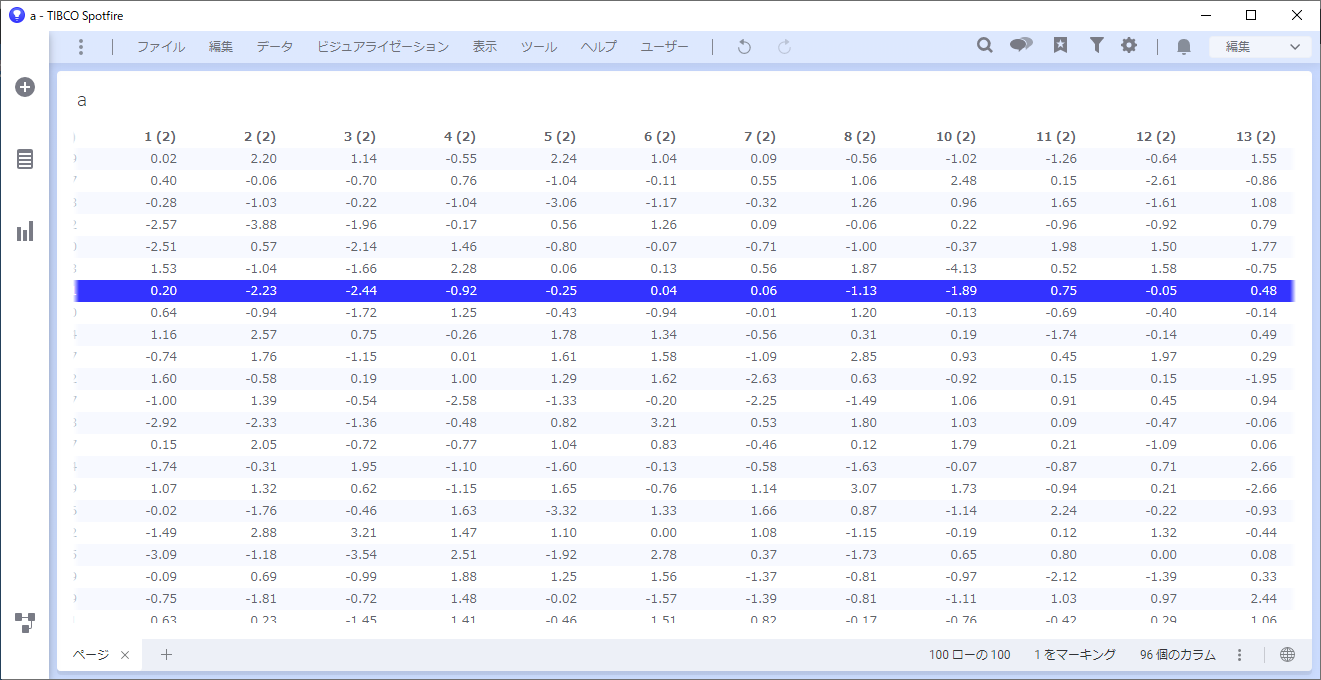Viewport: 1321px width, 680px height.
Task: Click cell -2.44 in highlighted row
Action: (361, 291)
